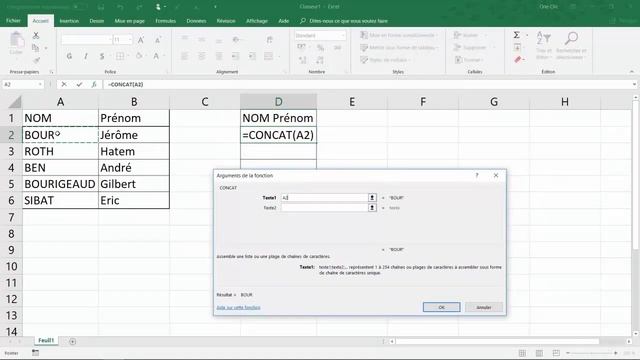Click the Borders icon

click(x=120, y=56)
